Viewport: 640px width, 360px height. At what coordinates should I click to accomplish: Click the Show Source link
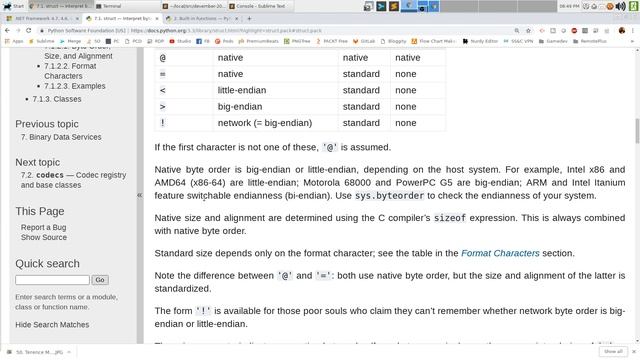44,237
